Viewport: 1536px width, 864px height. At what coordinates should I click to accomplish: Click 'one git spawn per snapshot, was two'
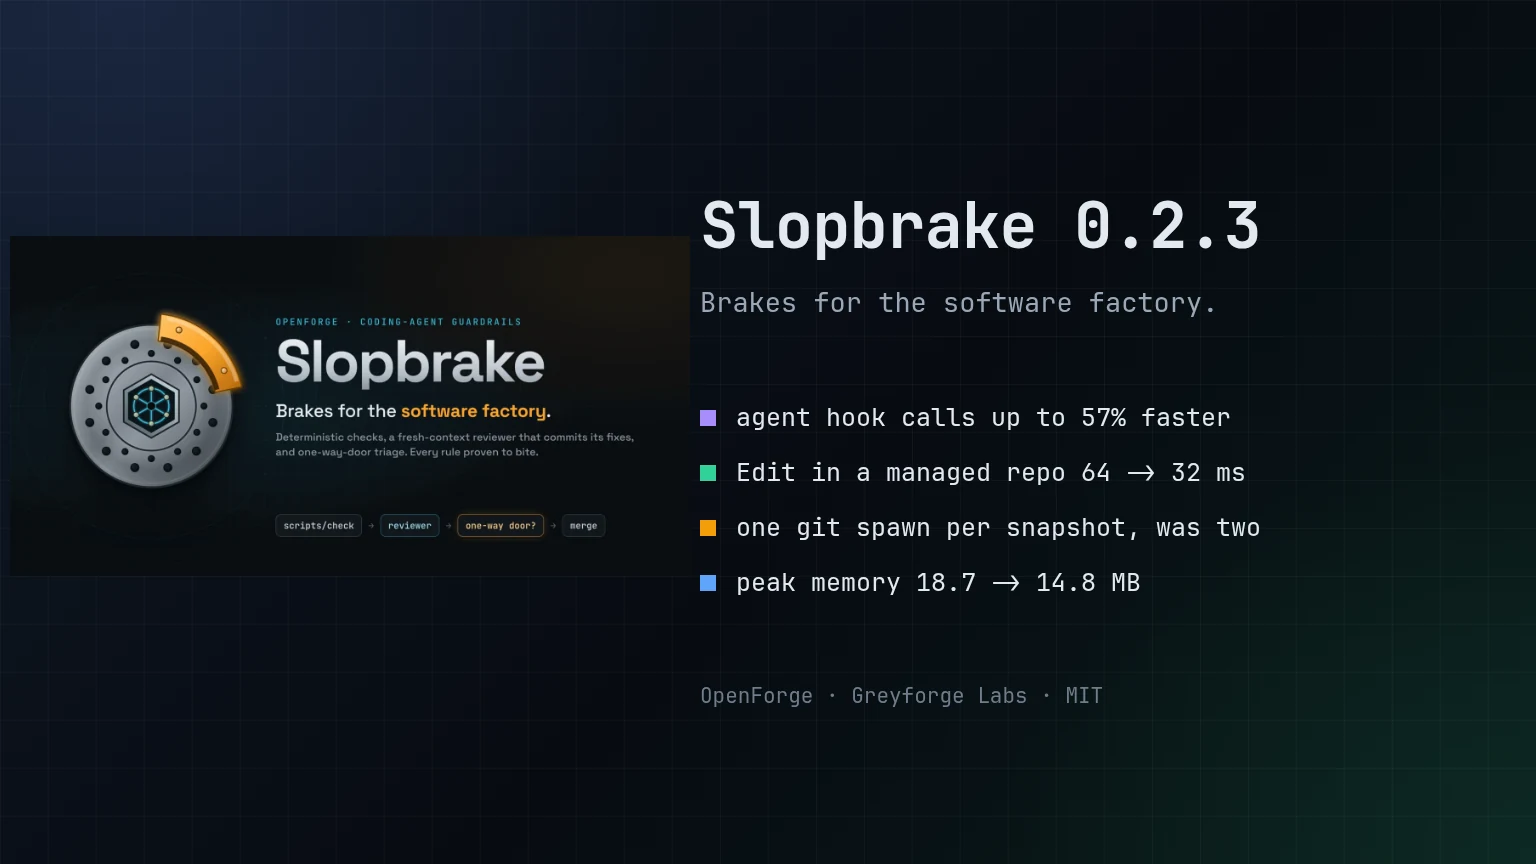(998, 528)
